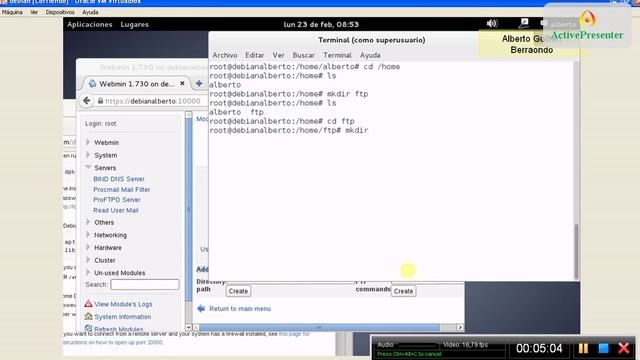Viewport: 640px width, 360px height.
Task: Click the Webmin Search input field
Action: click(x=144, y=284)
